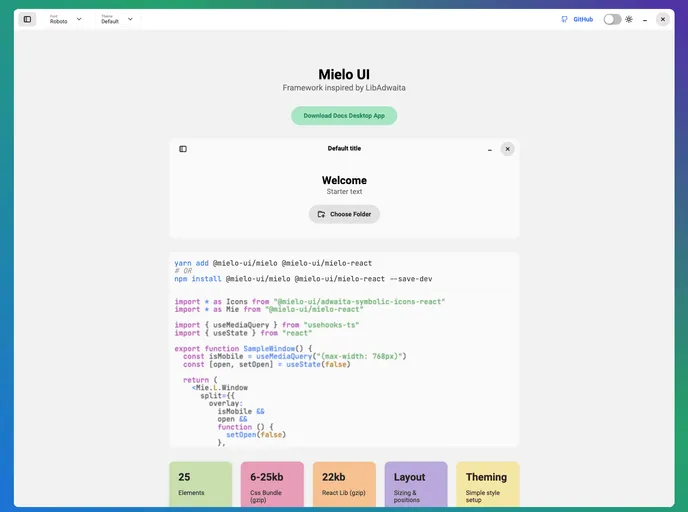Click the yarn add command line

pos(273,263)
